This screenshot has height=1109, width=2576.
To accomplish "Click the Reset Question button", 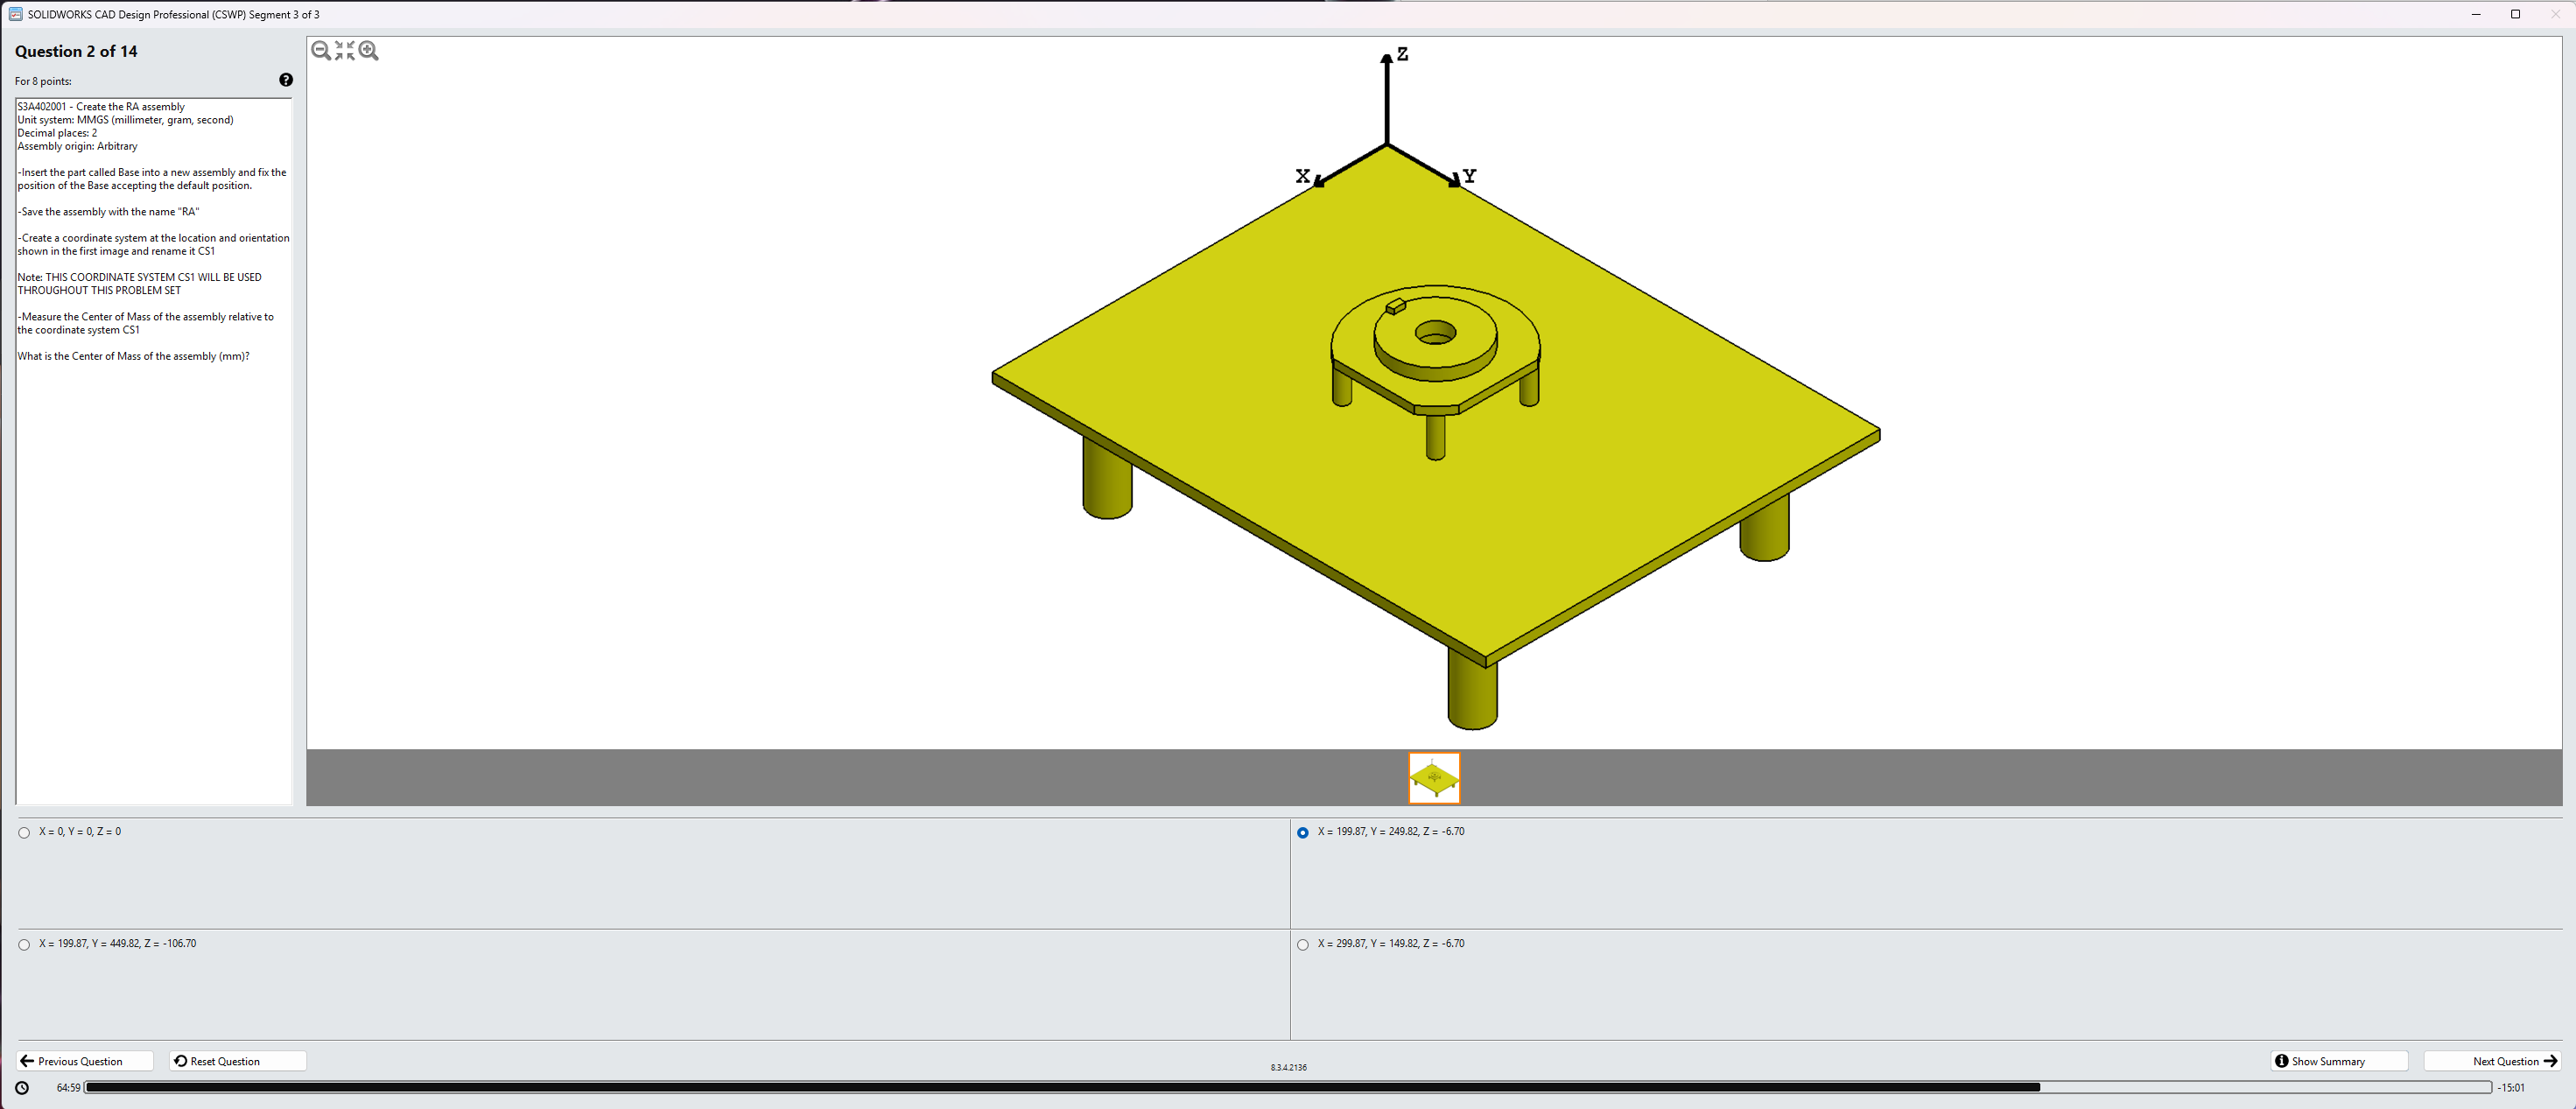I will pos(237,1061).
